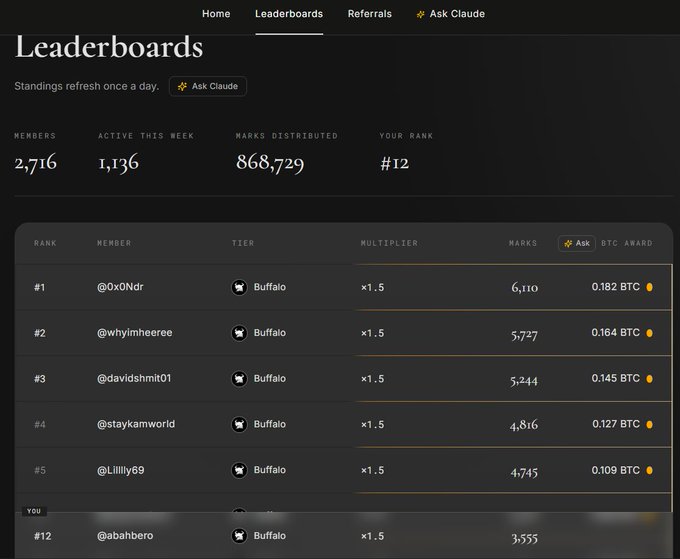Click the bitcoin coin icon next to 0.145 BTC

pyautogui.click(x=649, y=379)
